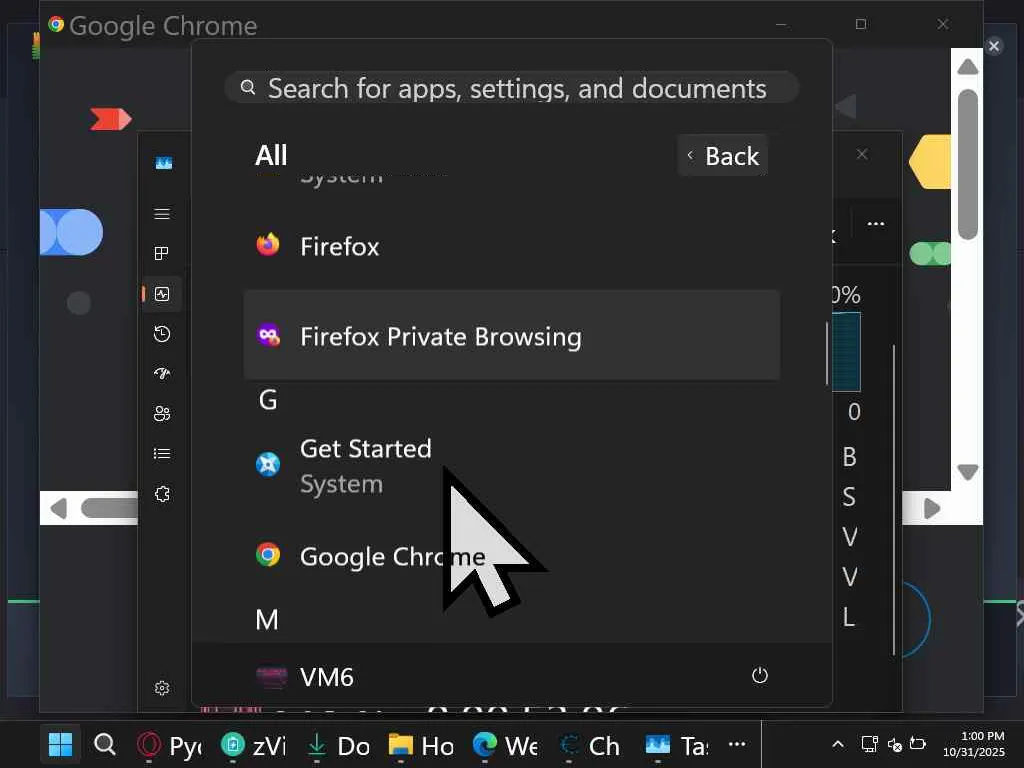Click the Start menu search field
Viewport: 1024px width, 768px height.
pos(511,88)
